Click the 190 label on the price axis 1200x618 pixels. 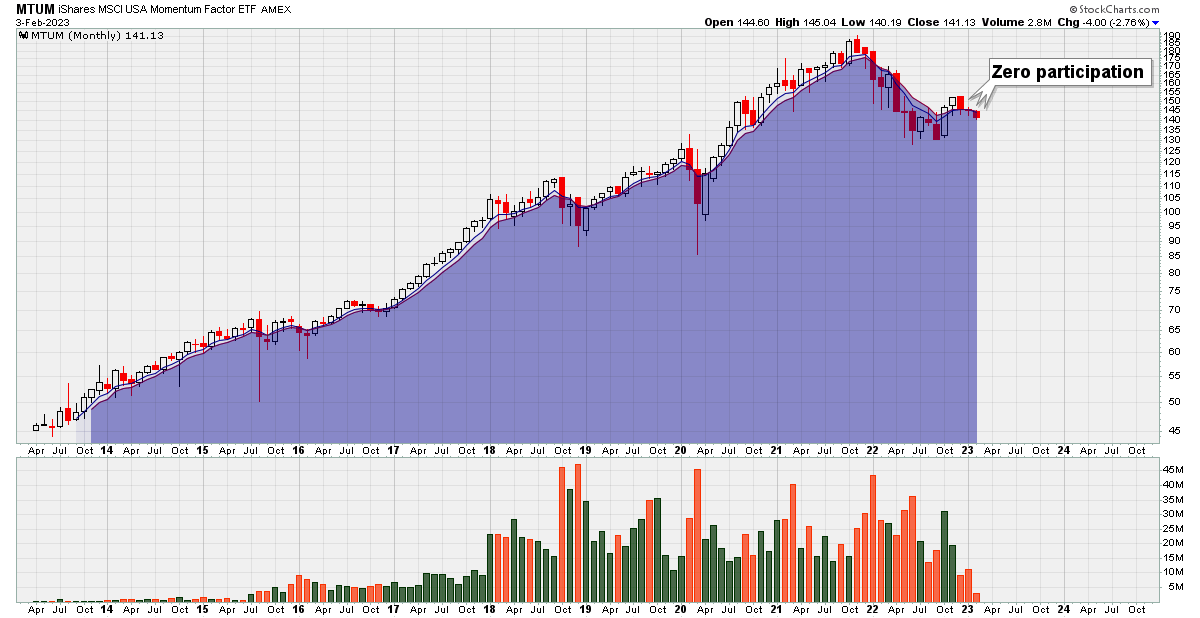(x=1172, y=38)
